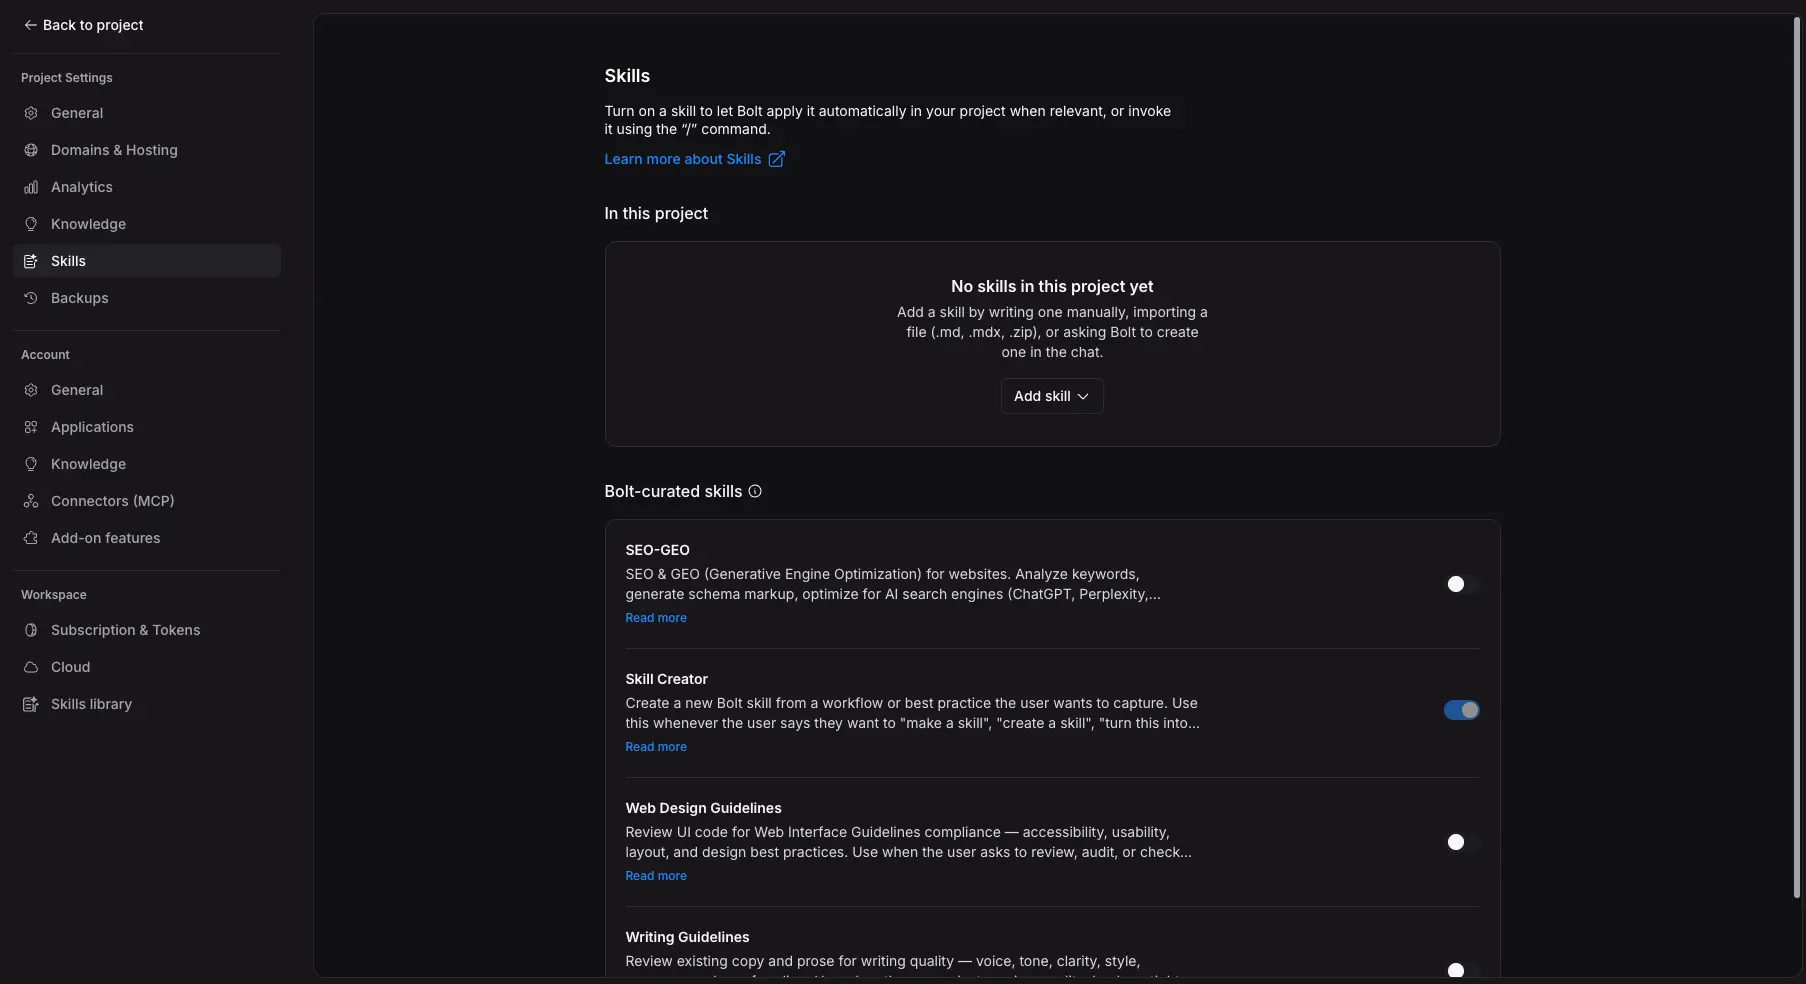Click the Skill Creator title text
1806x984 pixels.
click(666, 679)
